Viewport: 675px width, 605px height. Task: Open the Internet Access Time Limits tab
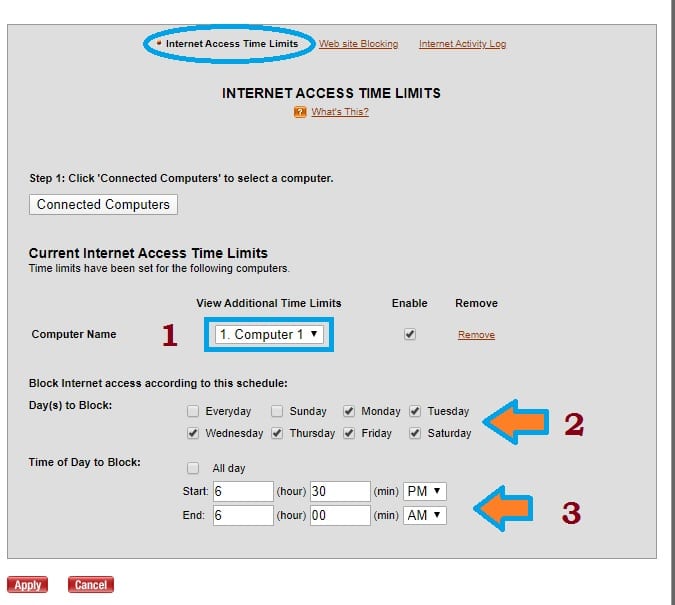tap(231, 44)
